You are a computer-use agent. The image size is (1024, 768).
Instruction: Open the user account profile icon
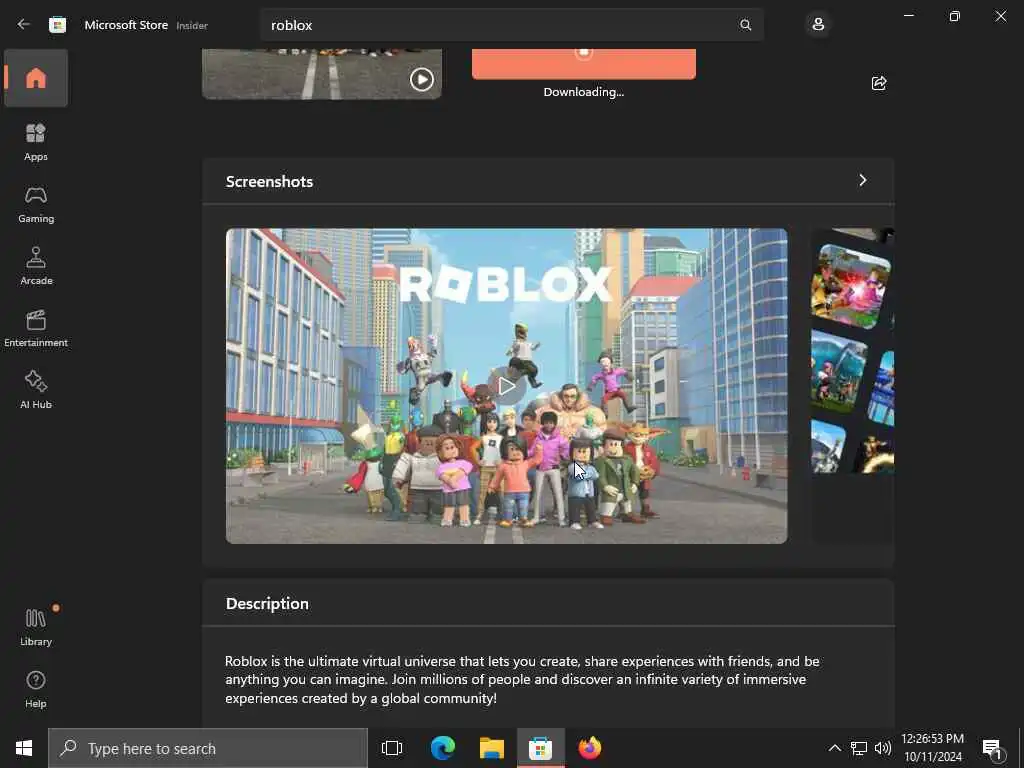click(818, 25)
